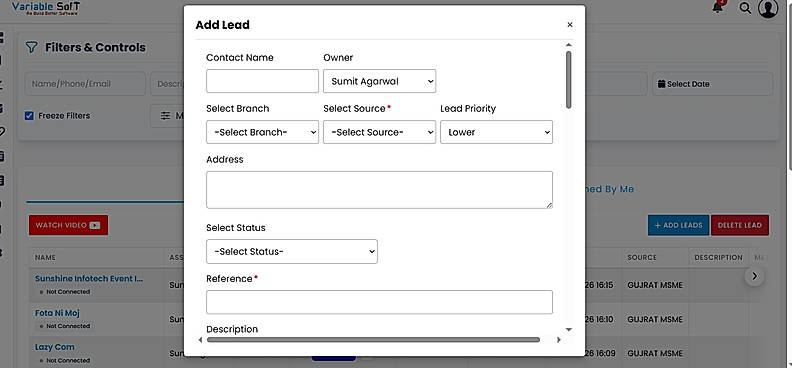Click the Variable Soft logo

pos(45,8)
